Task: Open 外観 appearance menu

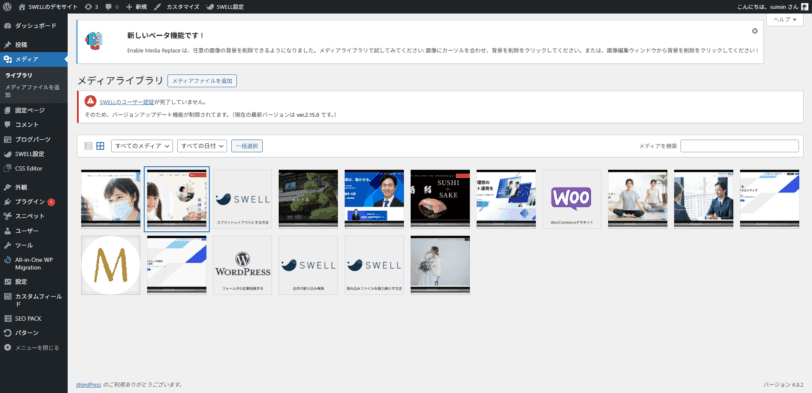Action: tap(34, 187)
